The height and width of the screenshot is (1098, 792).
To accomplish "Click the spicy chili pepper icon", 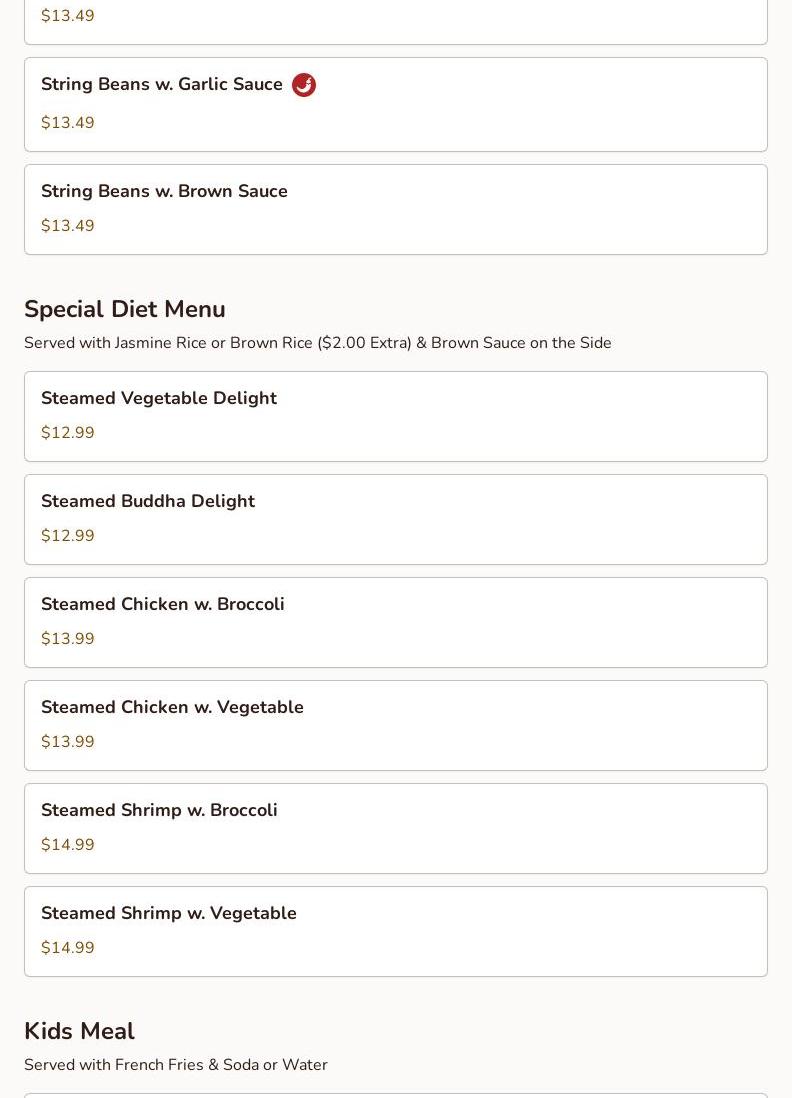I will 304,85.
